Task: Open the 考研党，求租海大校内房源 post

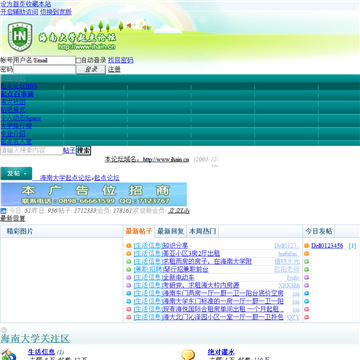Action: pos(200,286)
